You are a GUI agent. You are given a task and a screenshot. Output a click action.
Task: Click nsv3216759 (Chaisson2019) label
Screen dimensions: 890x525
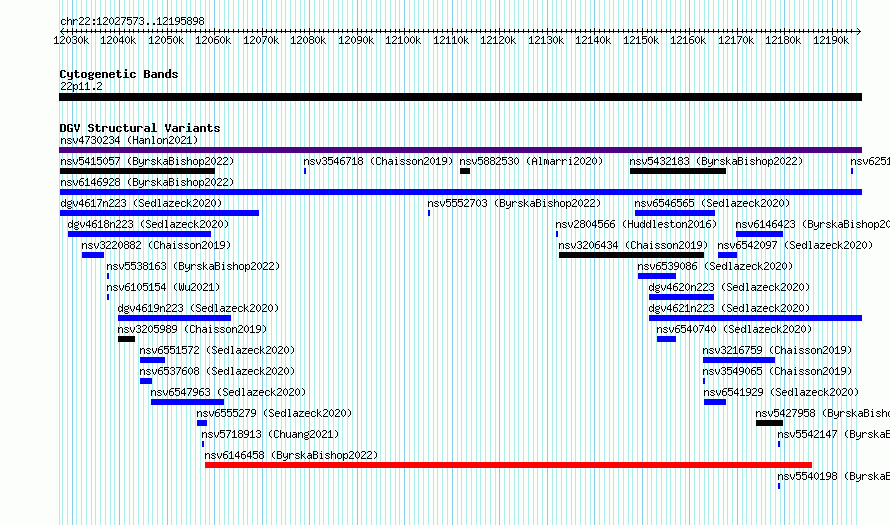point(778,350)
